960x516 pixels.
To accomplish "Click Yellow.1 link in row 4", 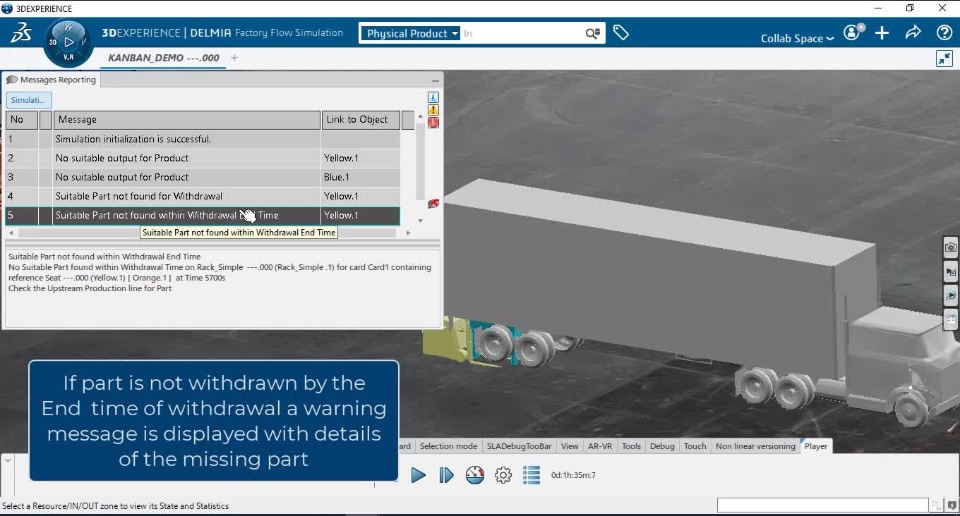I will (x=341, y=196).
